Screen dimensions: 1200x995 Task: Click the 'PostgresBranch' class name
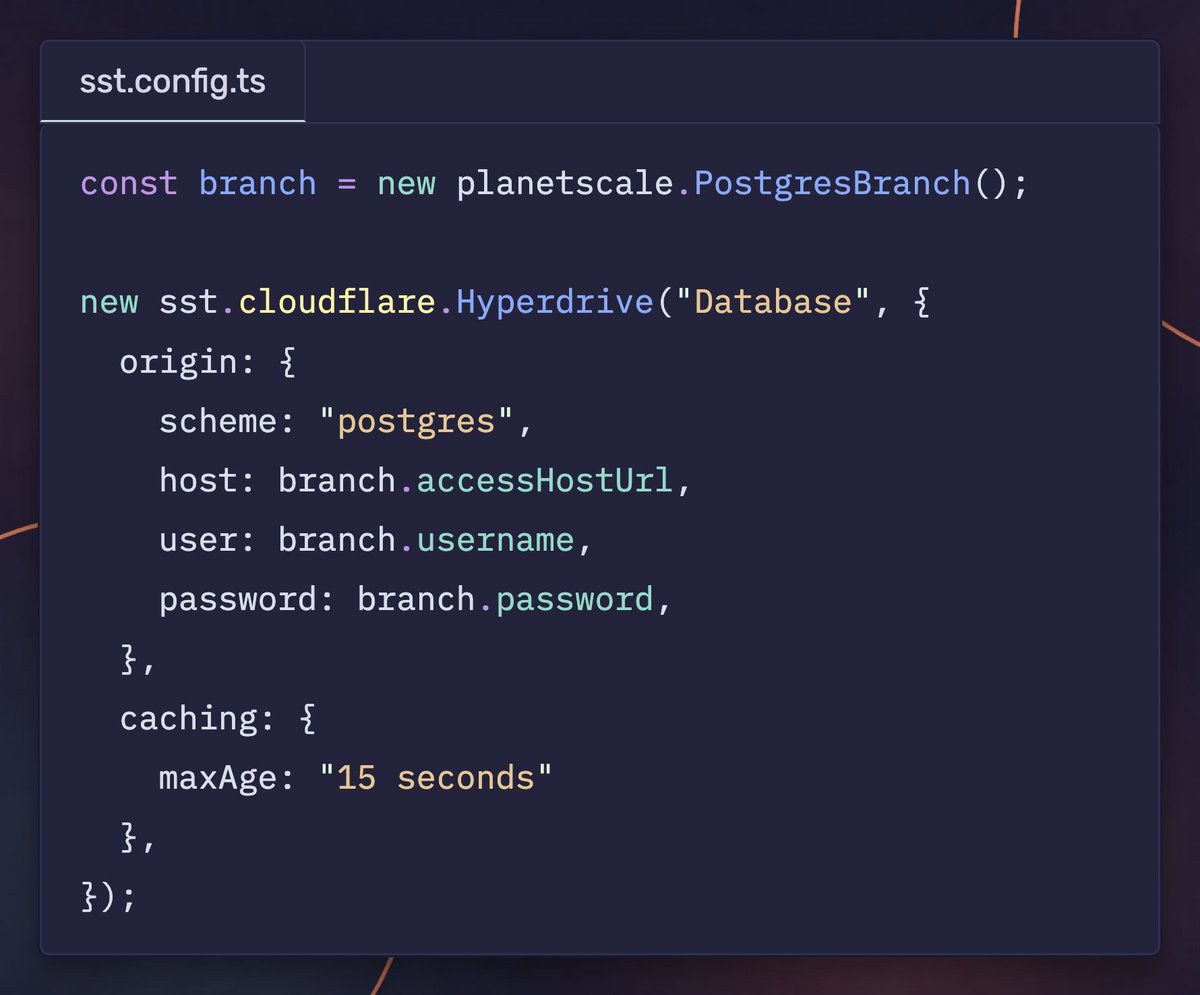832,184
